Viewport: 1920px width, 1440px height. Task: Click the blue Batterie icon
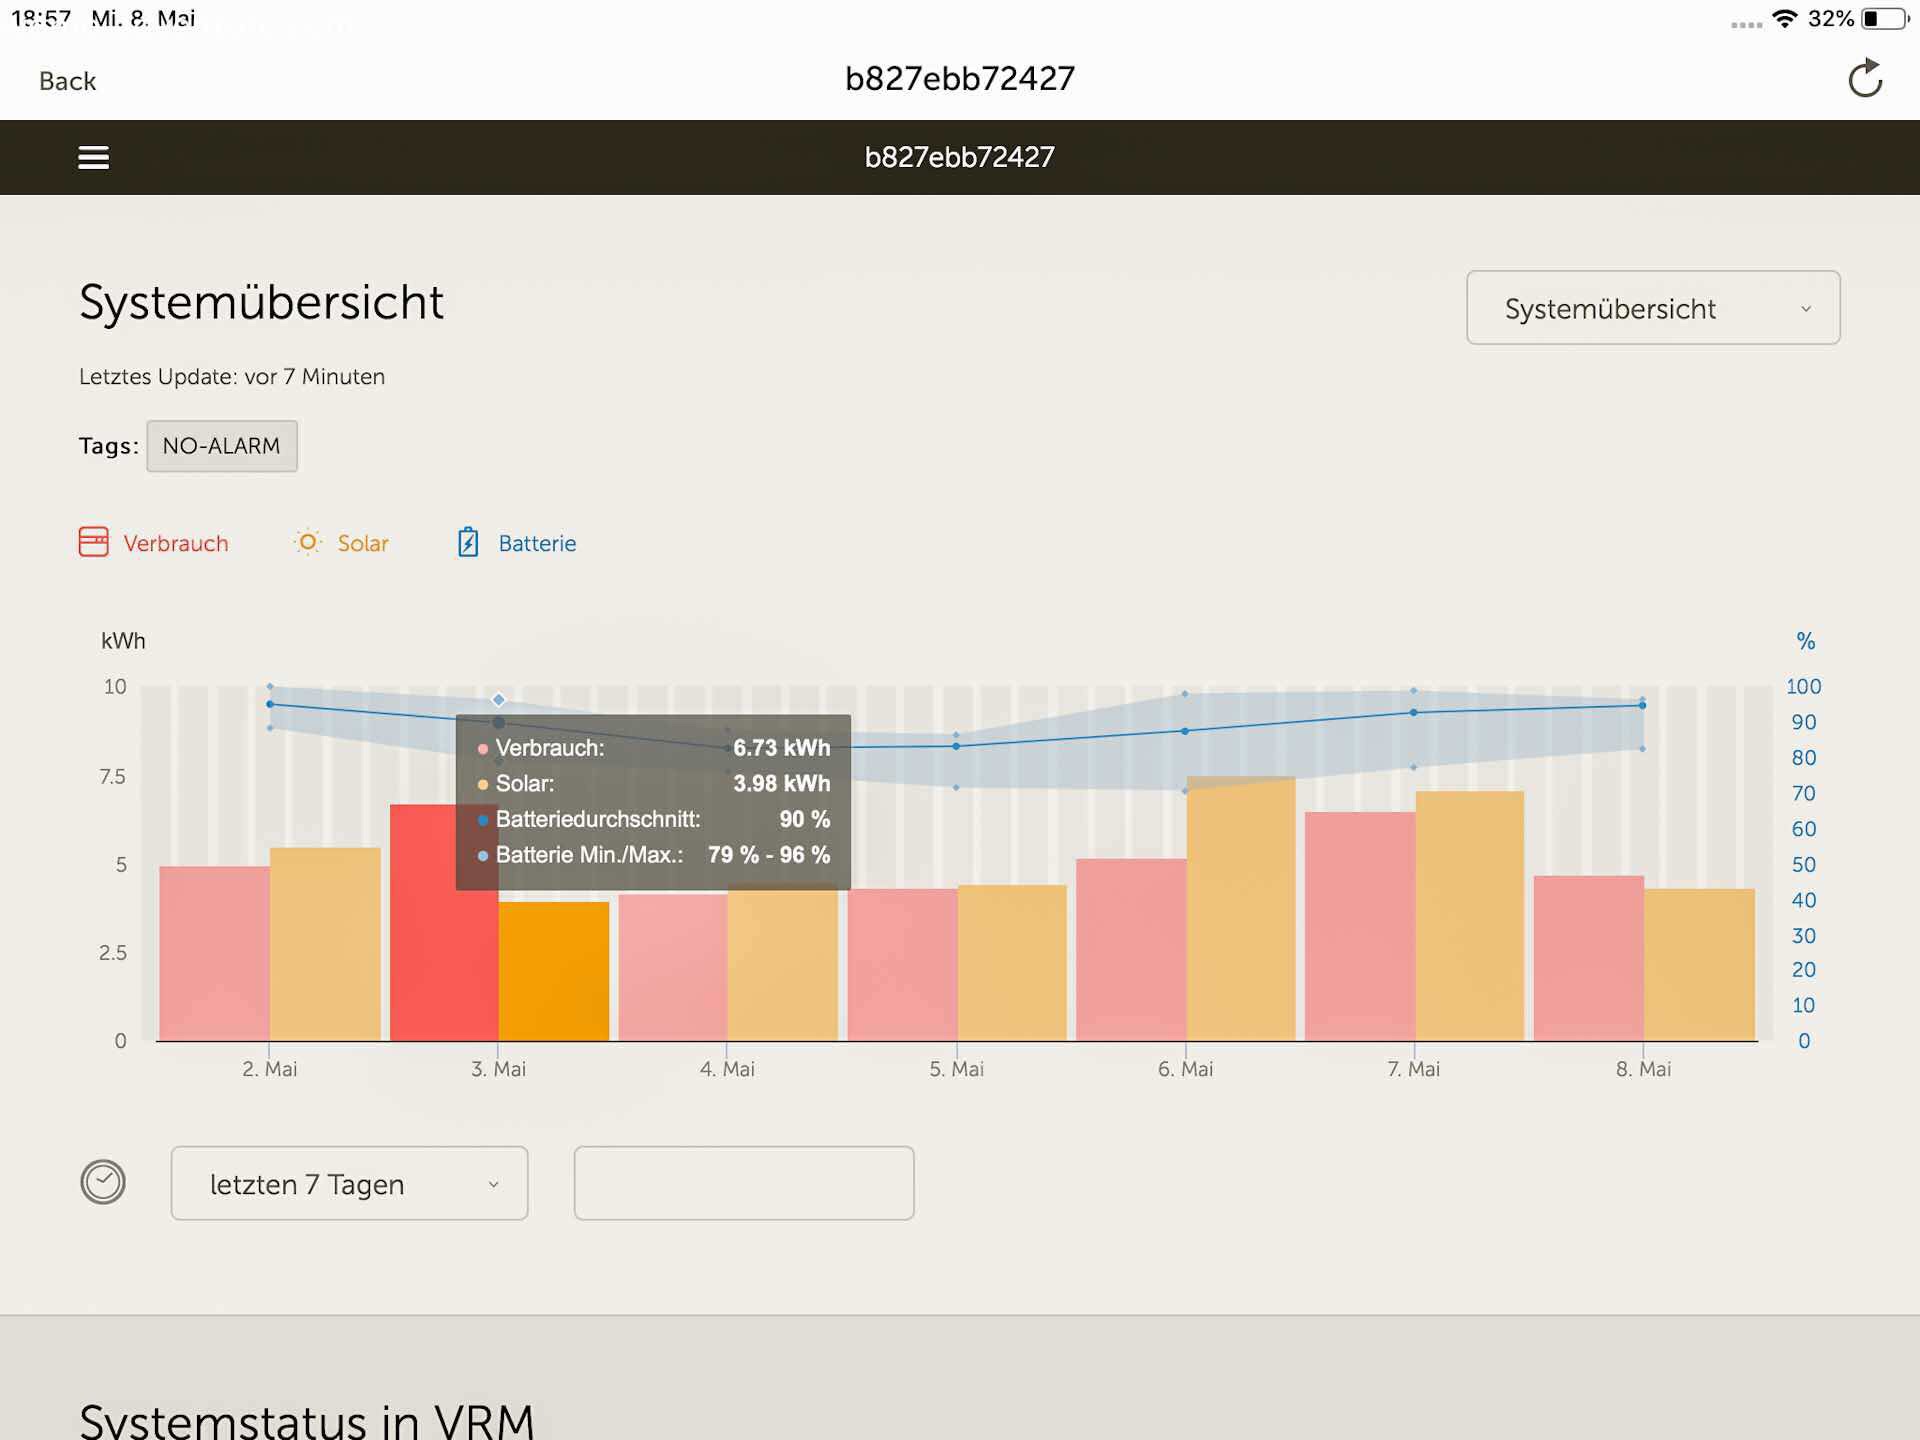pos(468,542)
